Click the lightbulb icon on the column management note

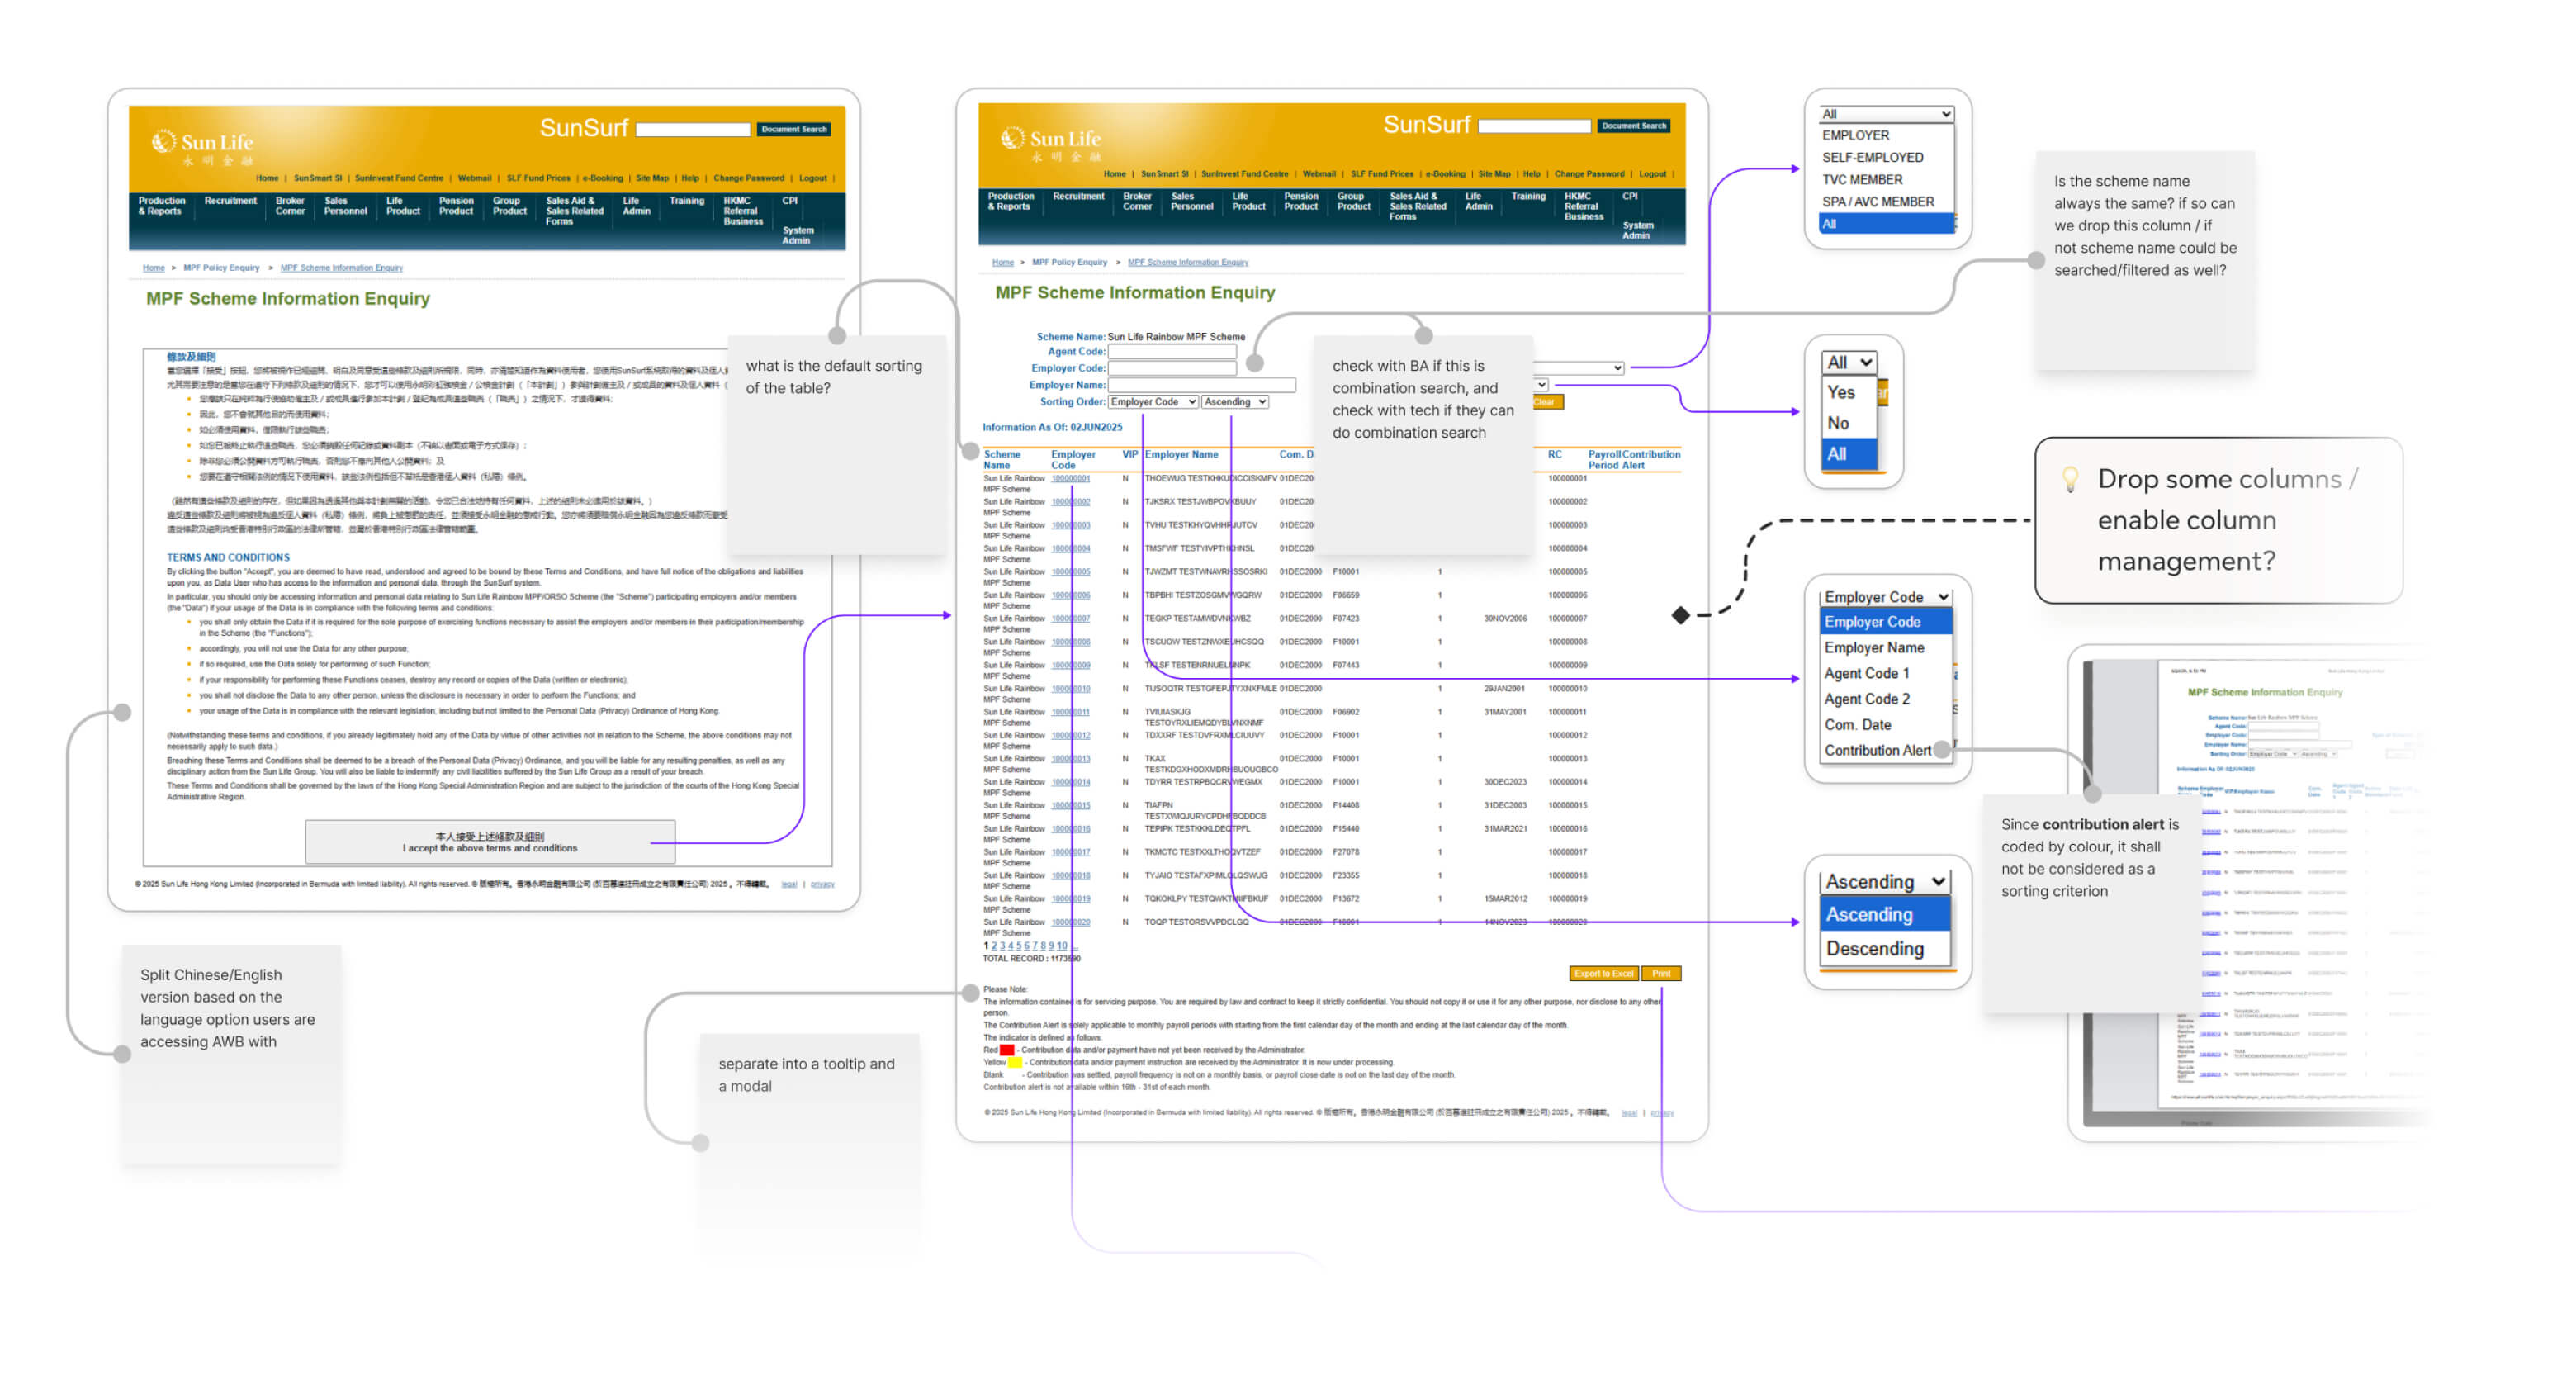coord(2069,480)
